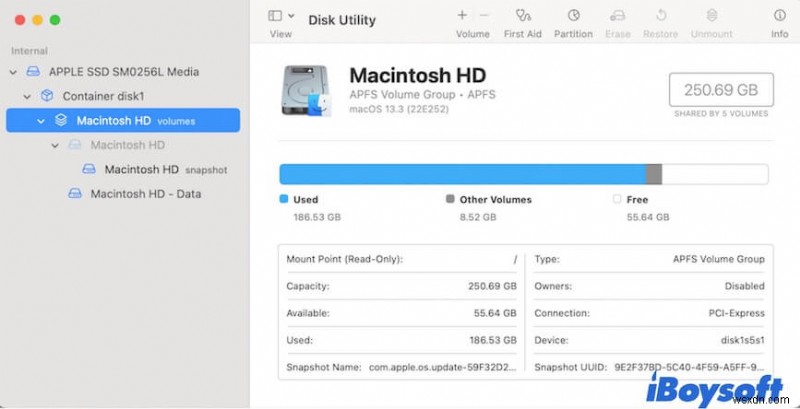Open the View sidebar options icon
Screen dimensions: 800x409
pyautogui.click(x=275, y=16)
